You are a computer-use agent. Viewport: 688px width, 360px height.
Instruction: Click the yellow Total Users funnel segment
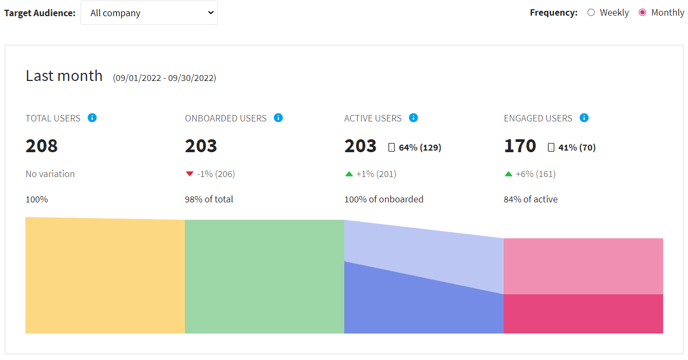[105, 276]
